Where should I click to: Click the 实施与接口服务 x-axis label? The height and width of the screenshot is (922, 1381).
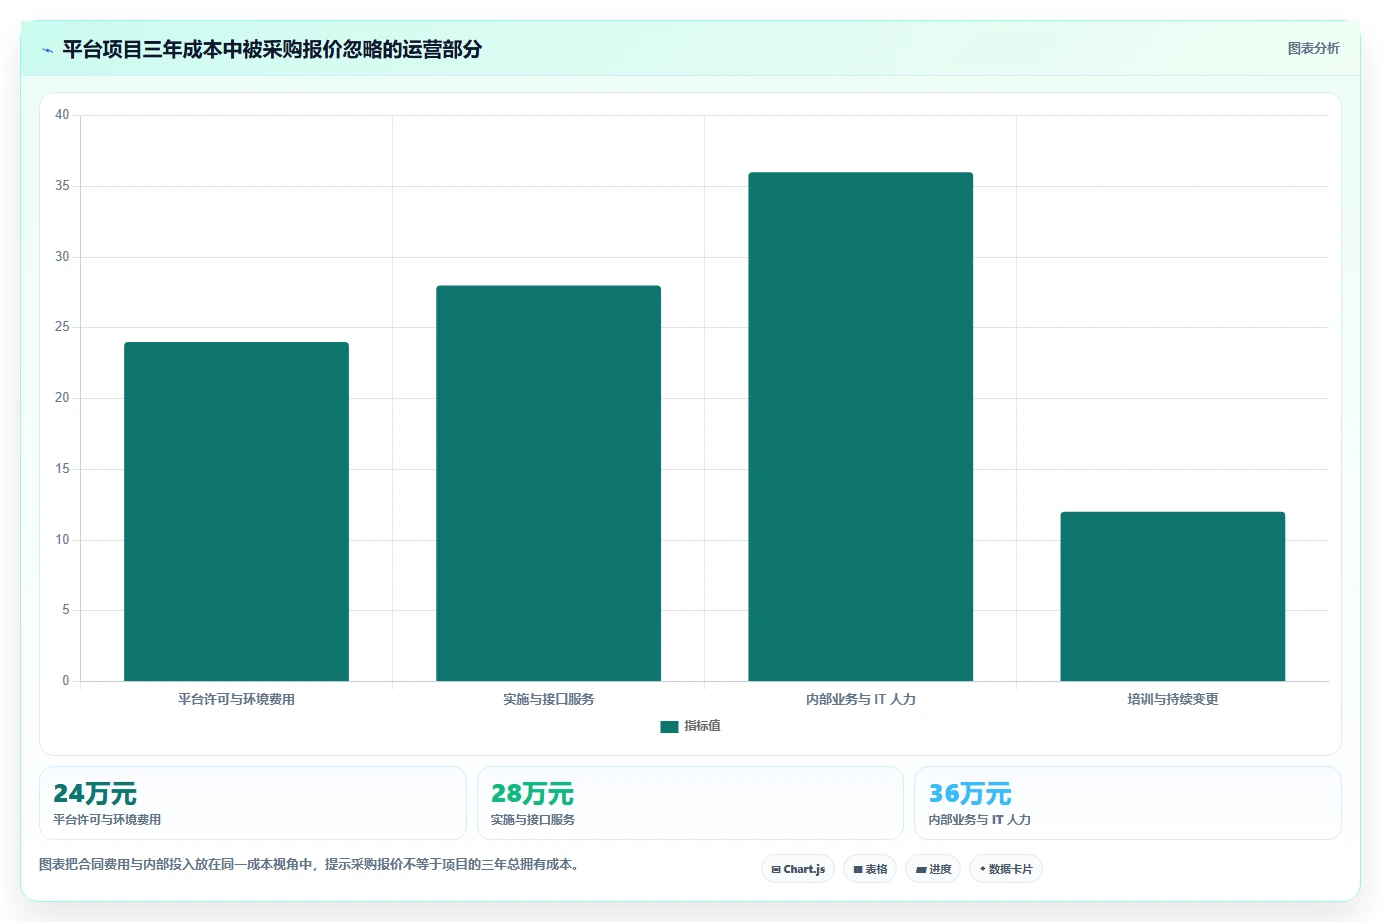[x=548, y=699]
